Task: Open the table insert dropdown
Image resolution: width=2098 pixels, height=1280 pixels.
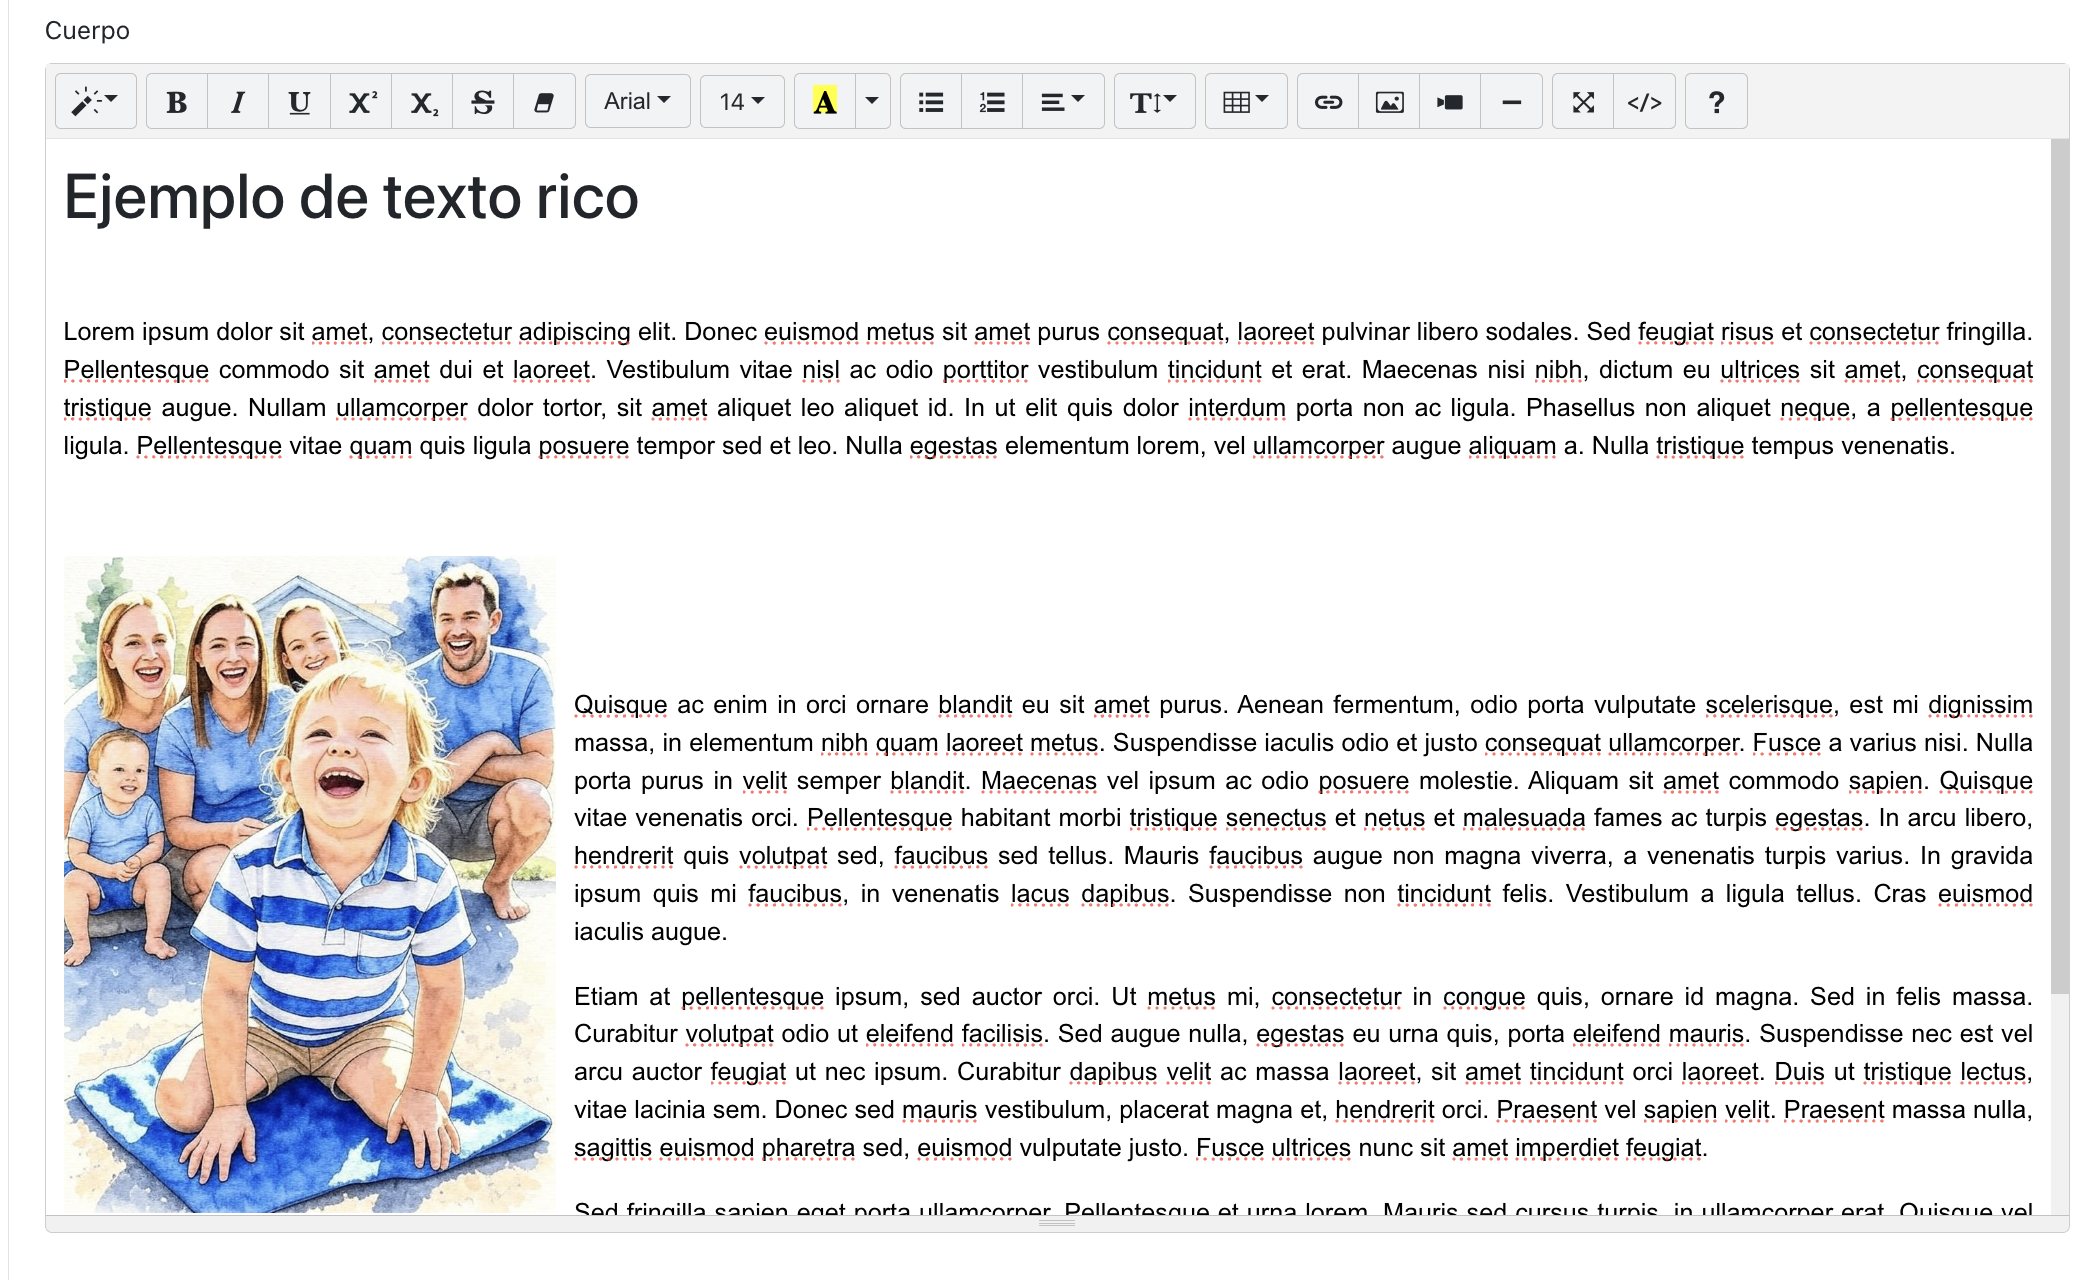Action: coord(1246,102)
